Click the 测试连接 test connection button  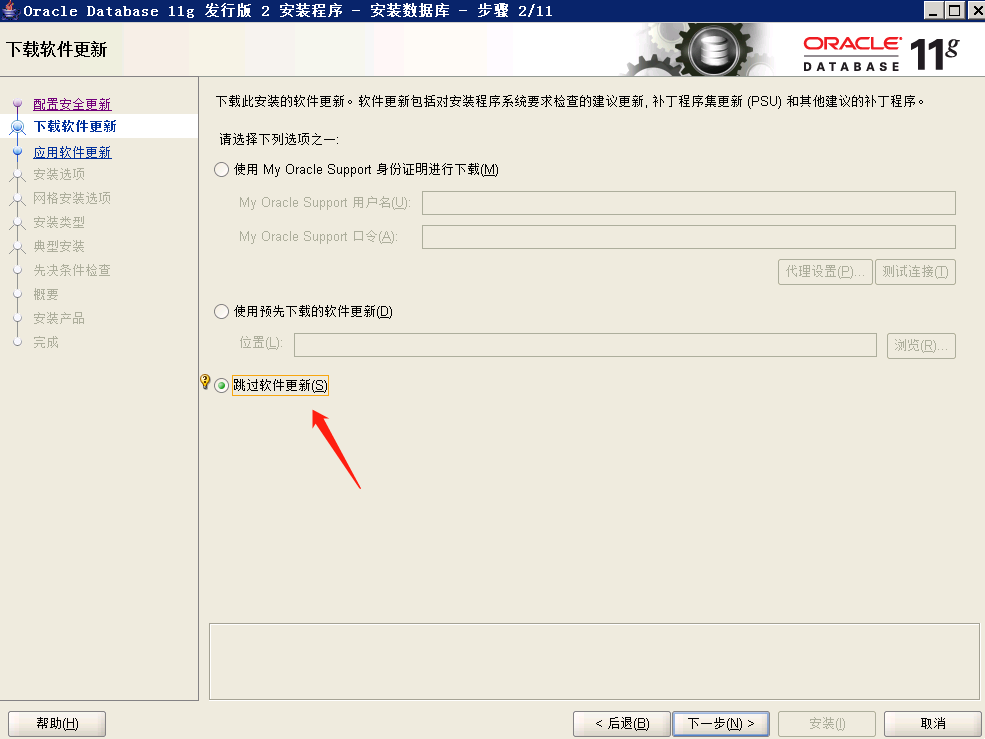coord(915,271)
